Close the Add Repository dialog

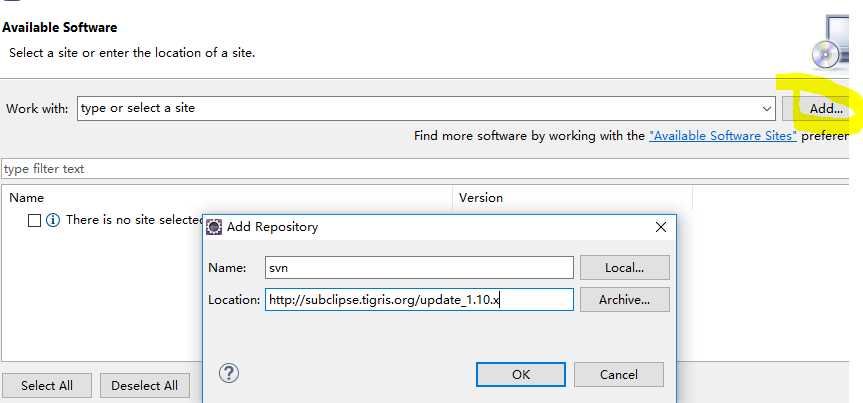[x=660, y=227]
